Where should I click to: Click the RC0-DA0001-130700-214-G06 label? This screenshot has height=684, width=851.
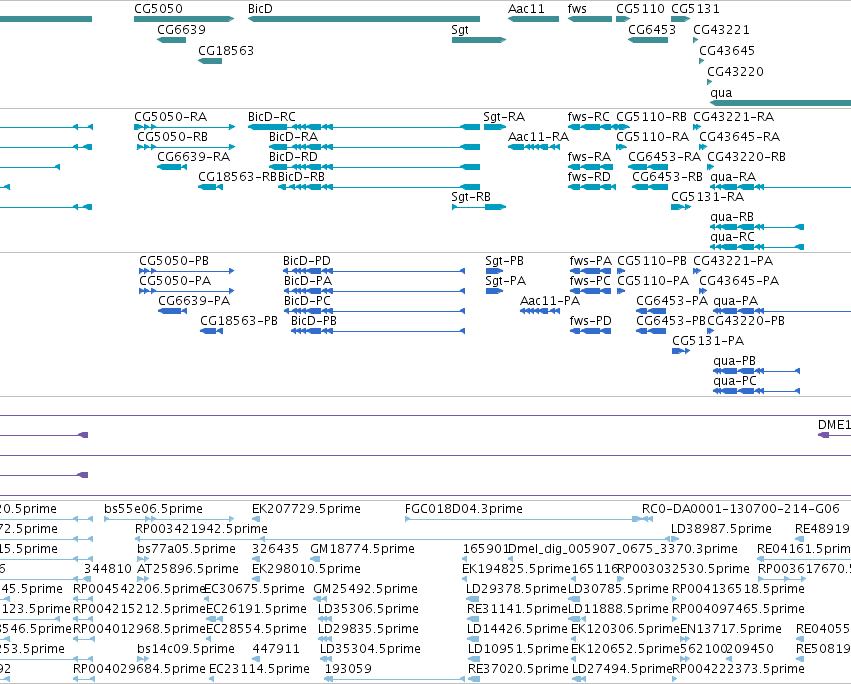coord(740,509)
